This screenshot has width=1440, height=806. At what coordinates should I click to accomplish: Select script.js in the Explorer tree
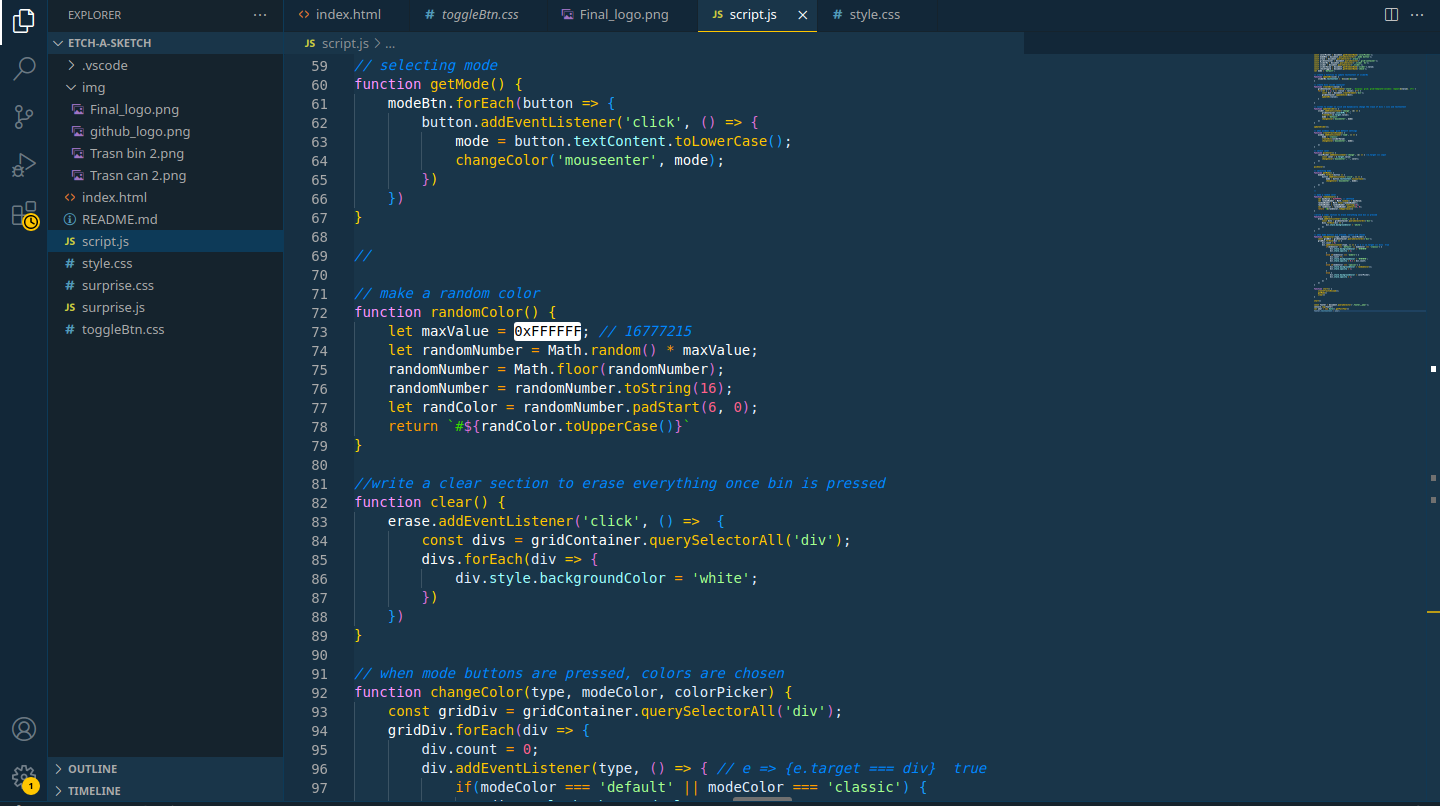point(166,241)
